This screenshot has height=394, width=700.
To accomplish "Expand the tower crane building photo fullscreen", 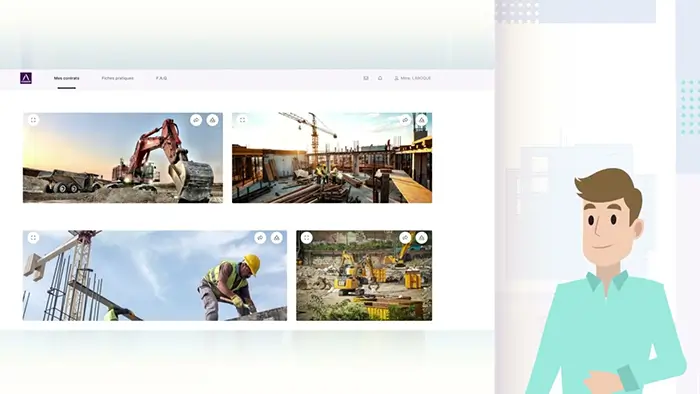I will [x=242, y=120].
